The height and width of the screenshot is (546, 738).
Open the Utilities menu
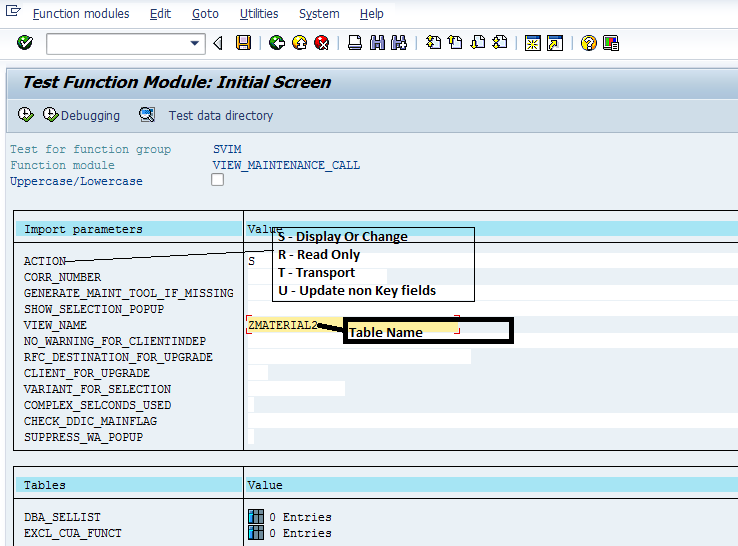point(259,14)
